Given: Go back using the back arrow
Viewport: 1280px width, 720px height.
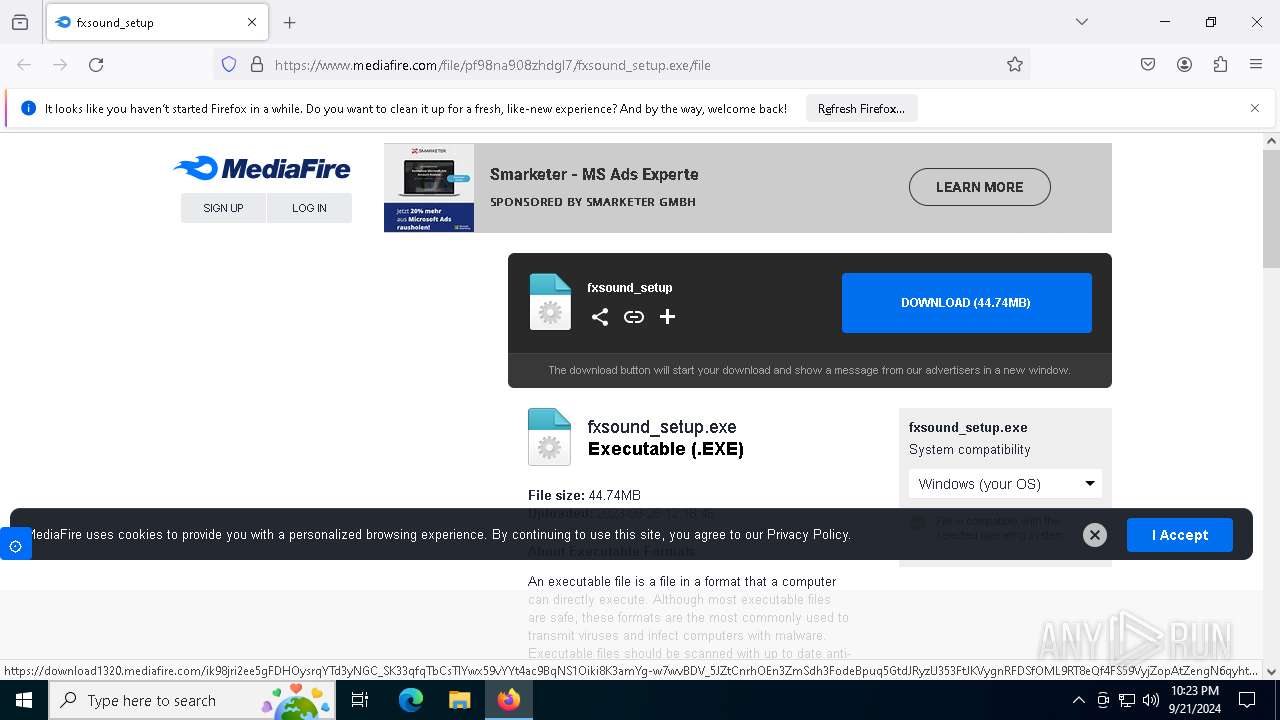Looking at the screenshot, I should (x=24, y=65).
